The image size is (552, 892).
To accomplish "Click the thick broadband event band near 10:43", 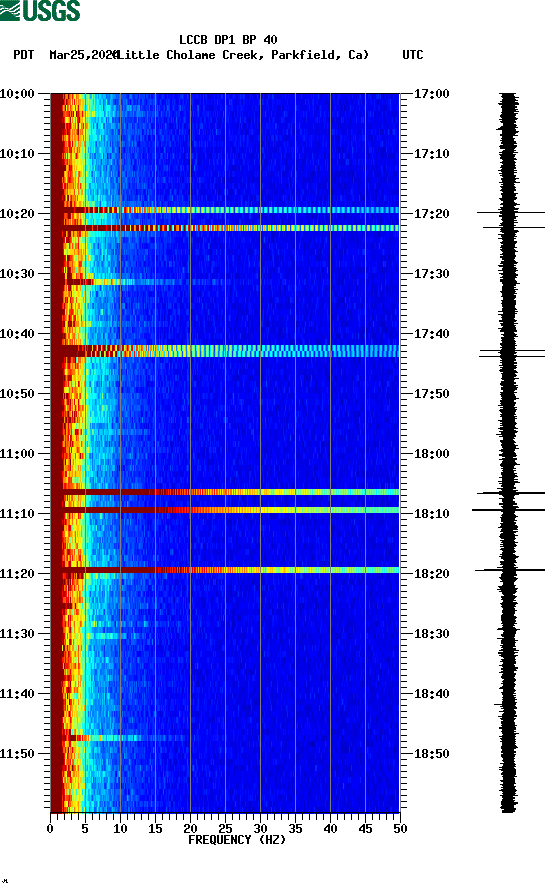I will [x=225, y=351].
